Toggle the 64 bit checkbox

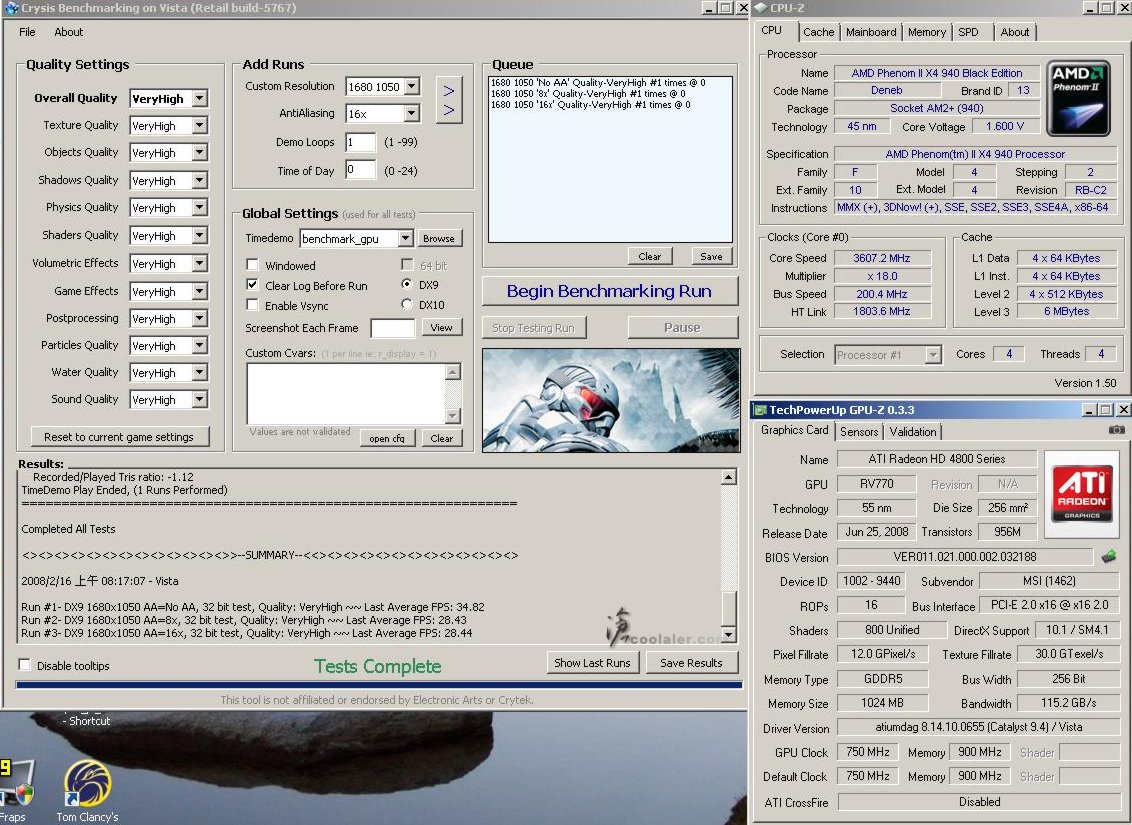[x=406, y=264]
